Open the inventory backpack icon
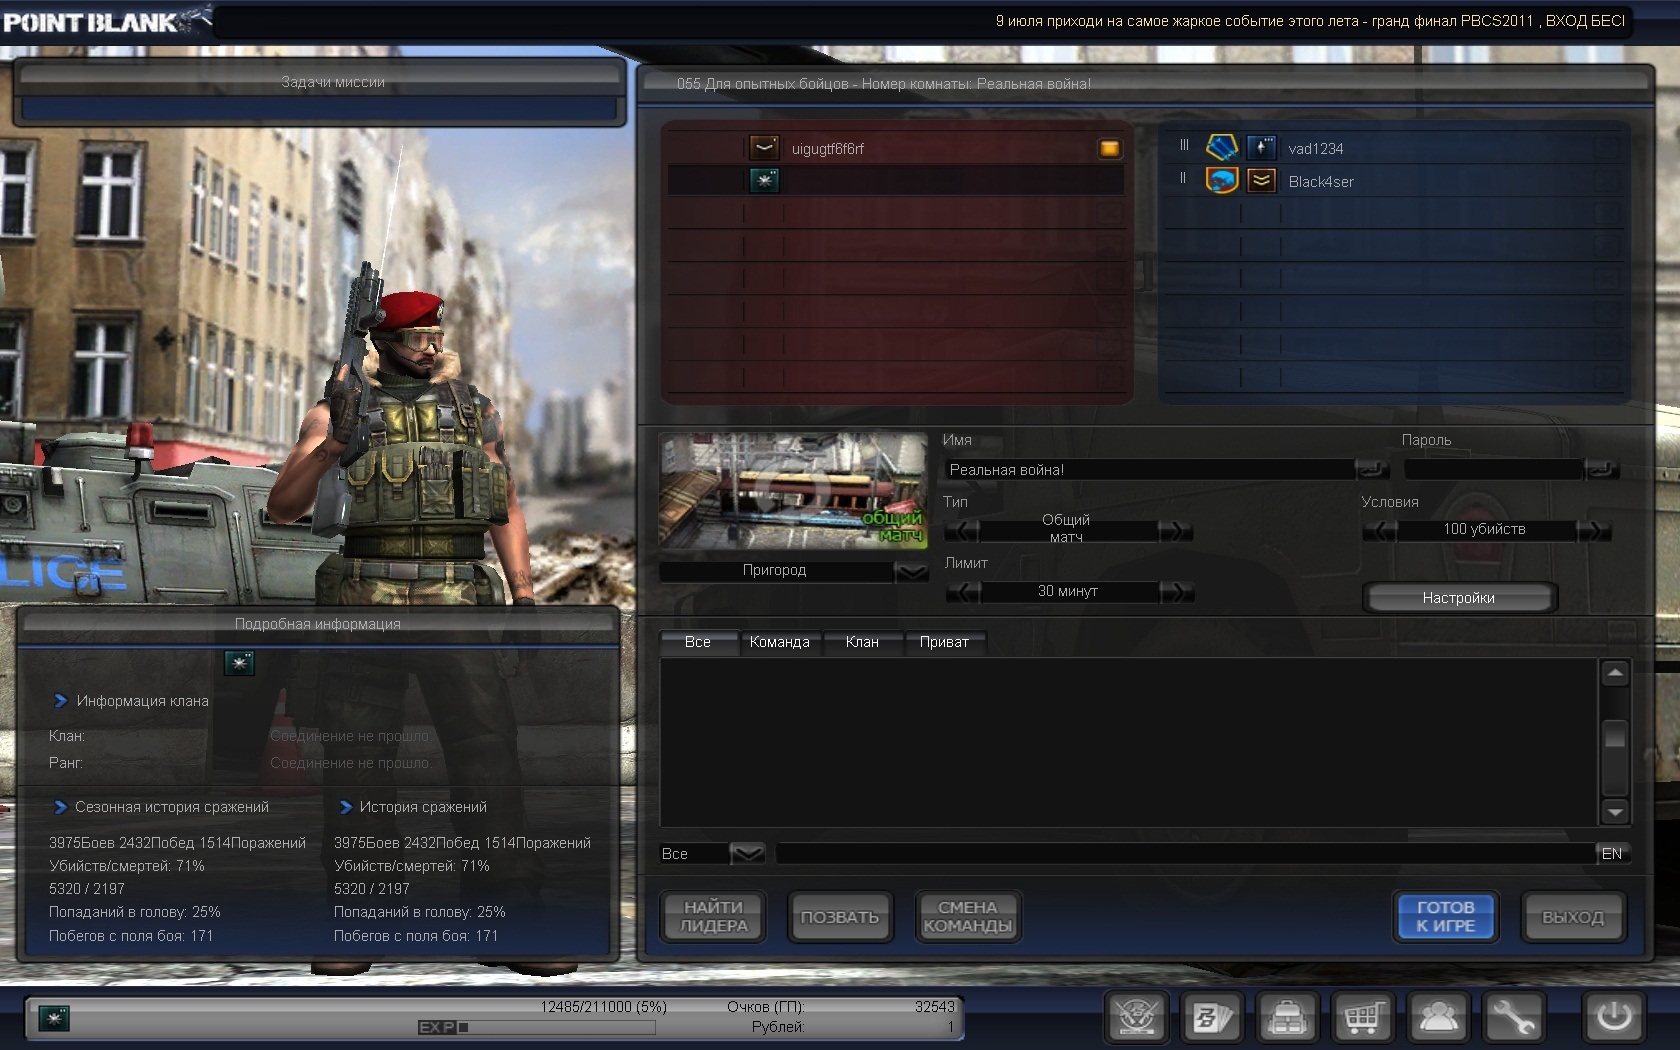Screen dimensions: 1680x1050 1287,1018
